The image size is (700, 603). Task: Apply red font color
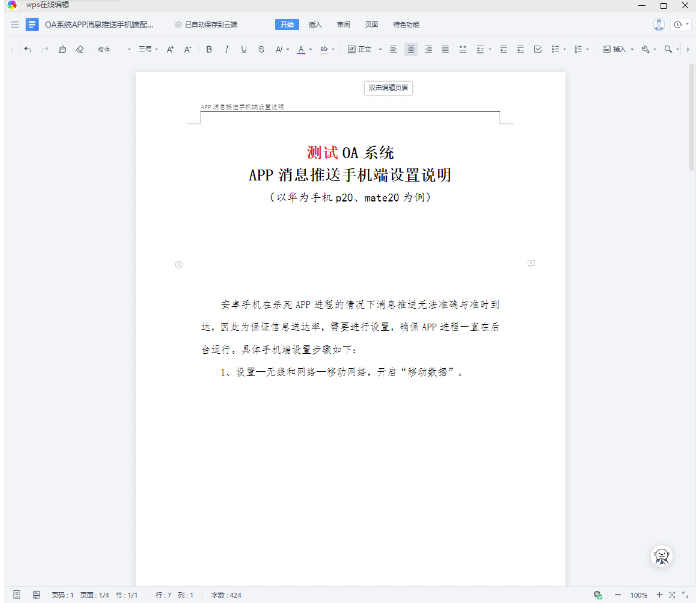pos(301,49)
